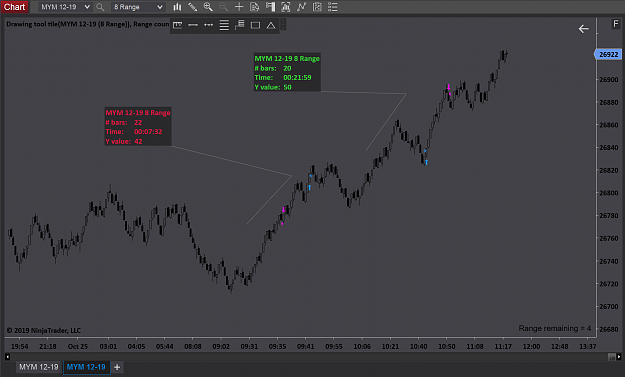Click the 26900 price axis label
The width and height of the screenshot is (625, 377).
tap(609, 79)
